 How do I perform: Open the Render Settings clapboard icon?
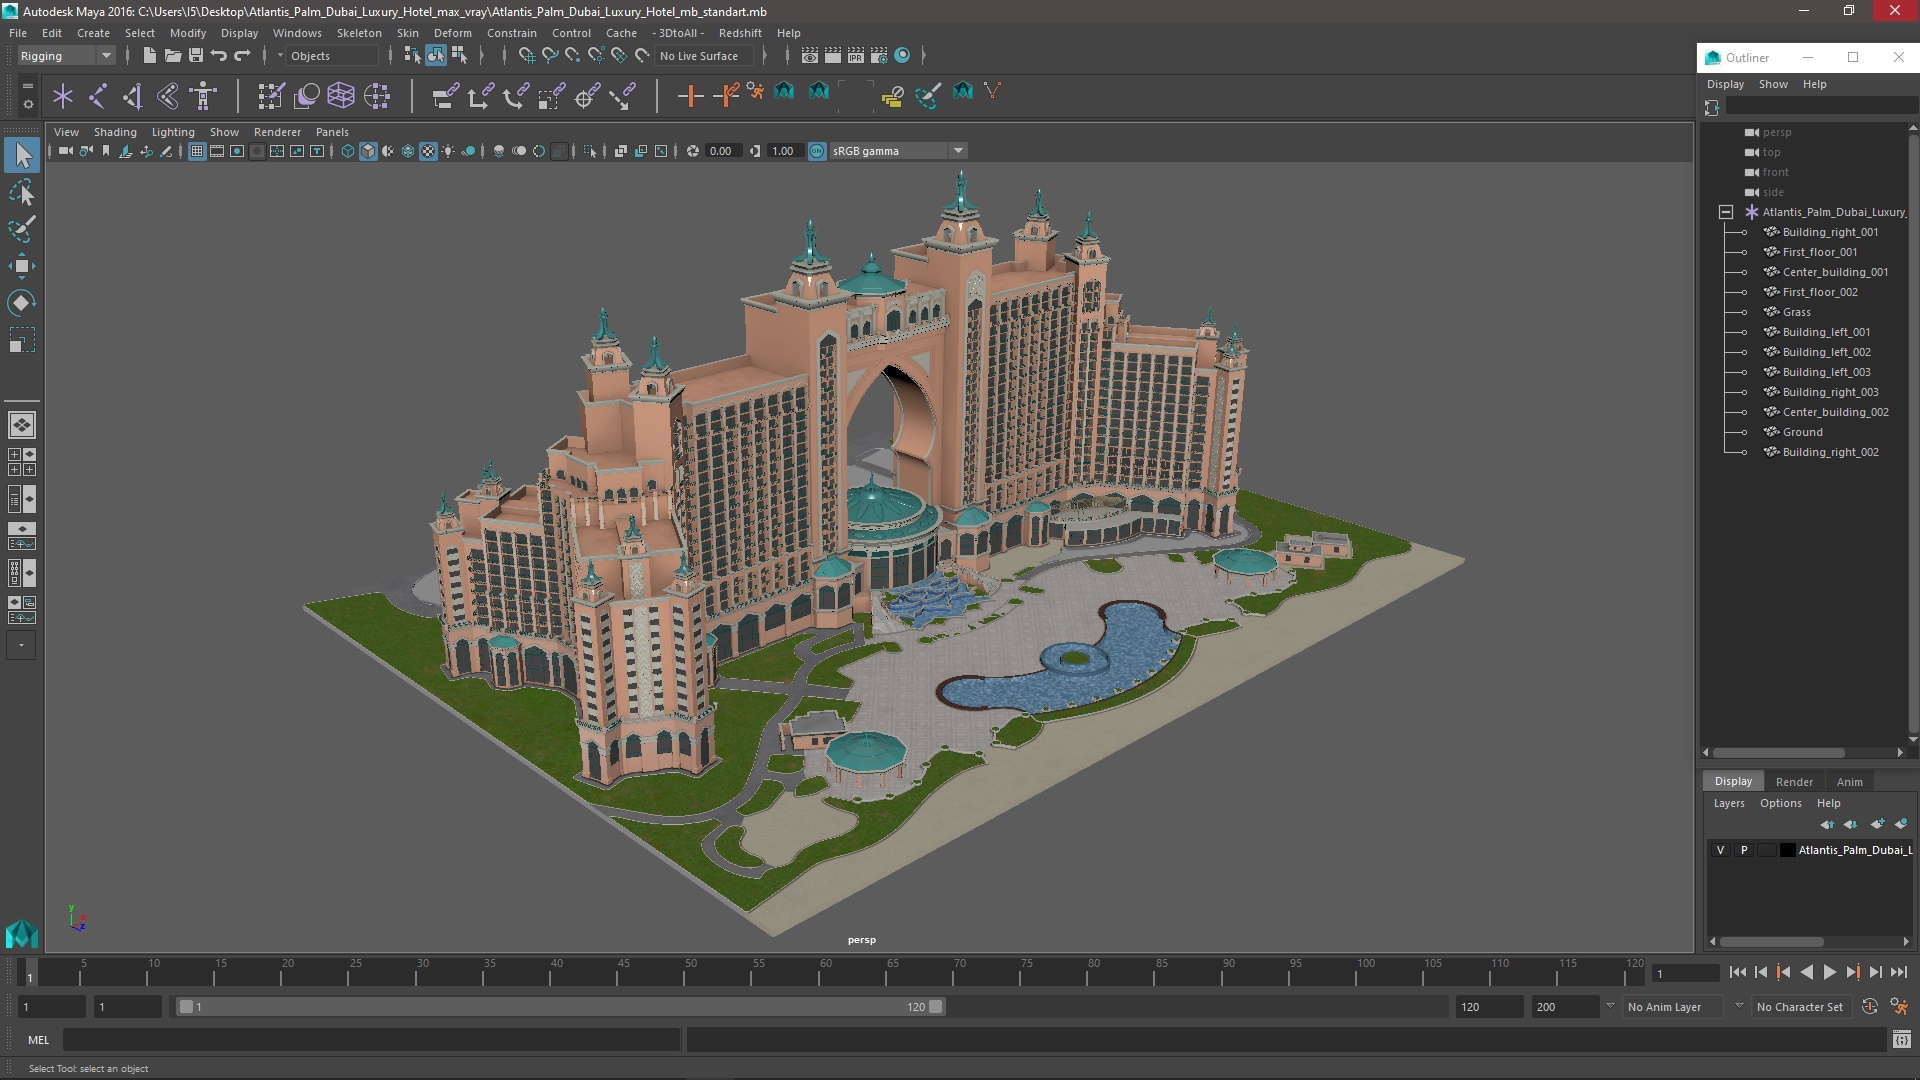(x=879, y=56)
